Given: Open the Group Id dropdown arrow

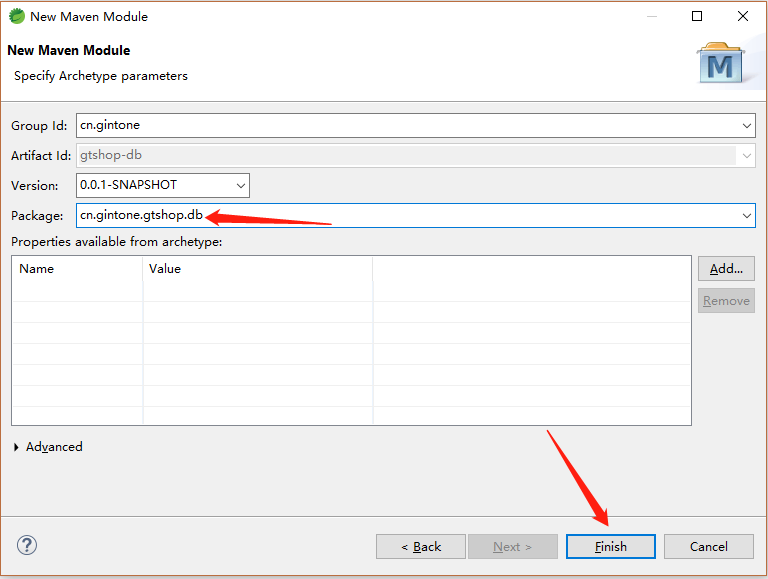Looking at the screenshot, I should (x=746, y=126).
